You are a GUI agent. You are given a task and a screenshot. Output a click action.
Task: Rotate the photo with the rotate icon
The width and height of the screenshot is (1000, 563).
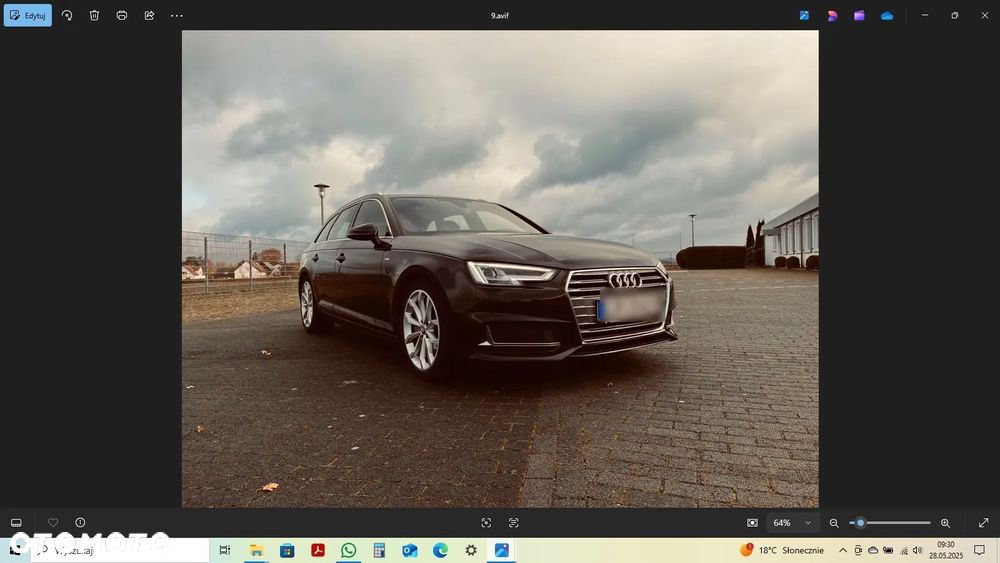pos(67,15)
